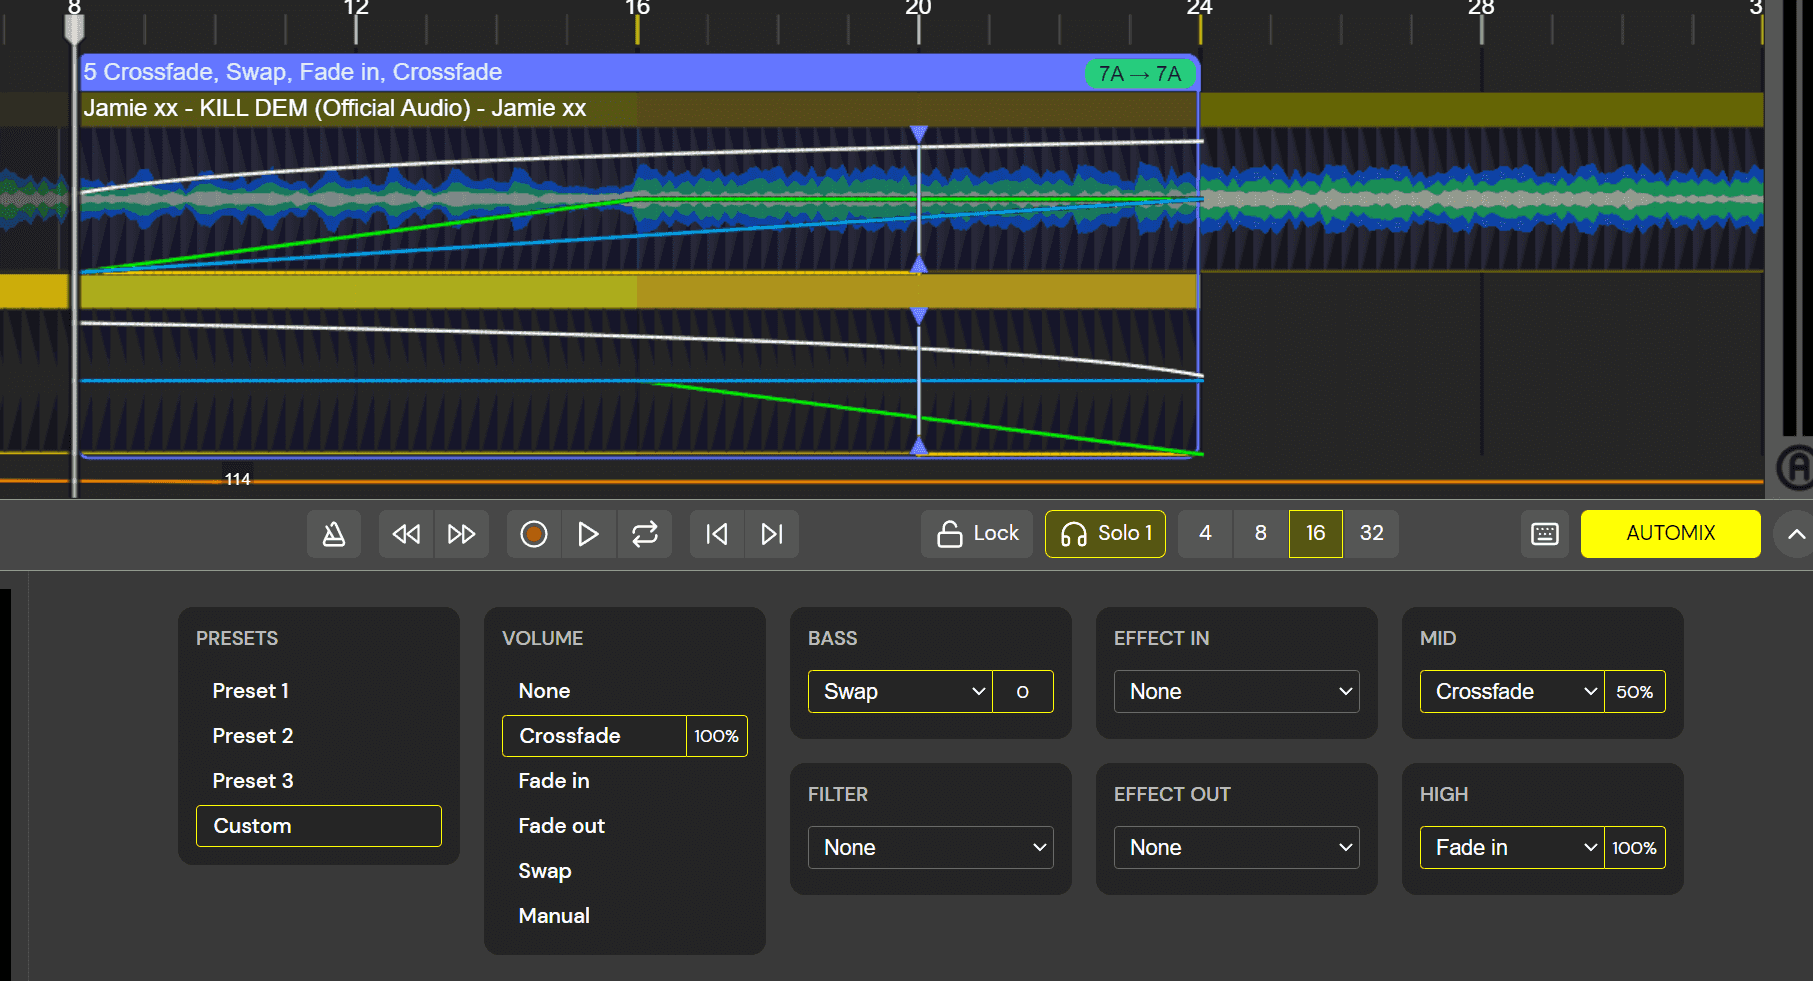This screenshot has width=1813, height=981.
Task: Open the keyboard shortcuts icon
Action: tap(1545, 534)
